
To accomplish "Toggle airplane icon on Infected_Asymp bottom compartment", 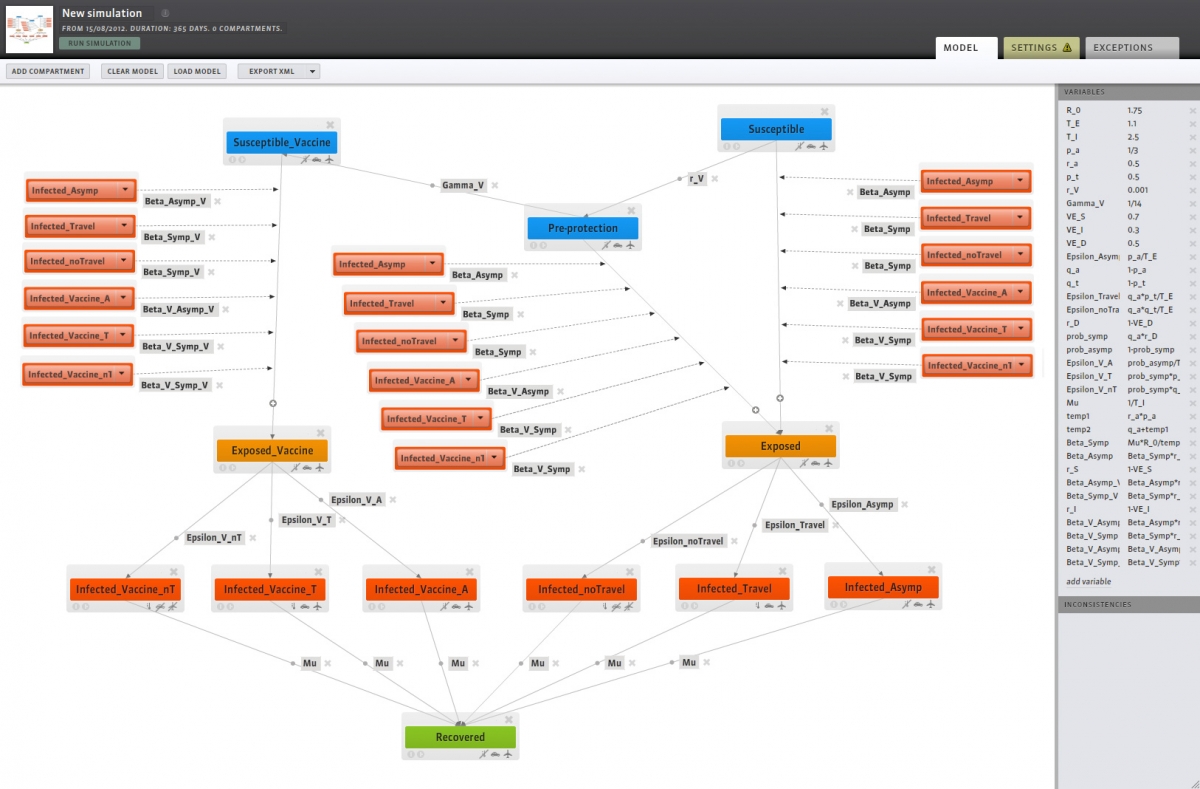I will (930, 603).
